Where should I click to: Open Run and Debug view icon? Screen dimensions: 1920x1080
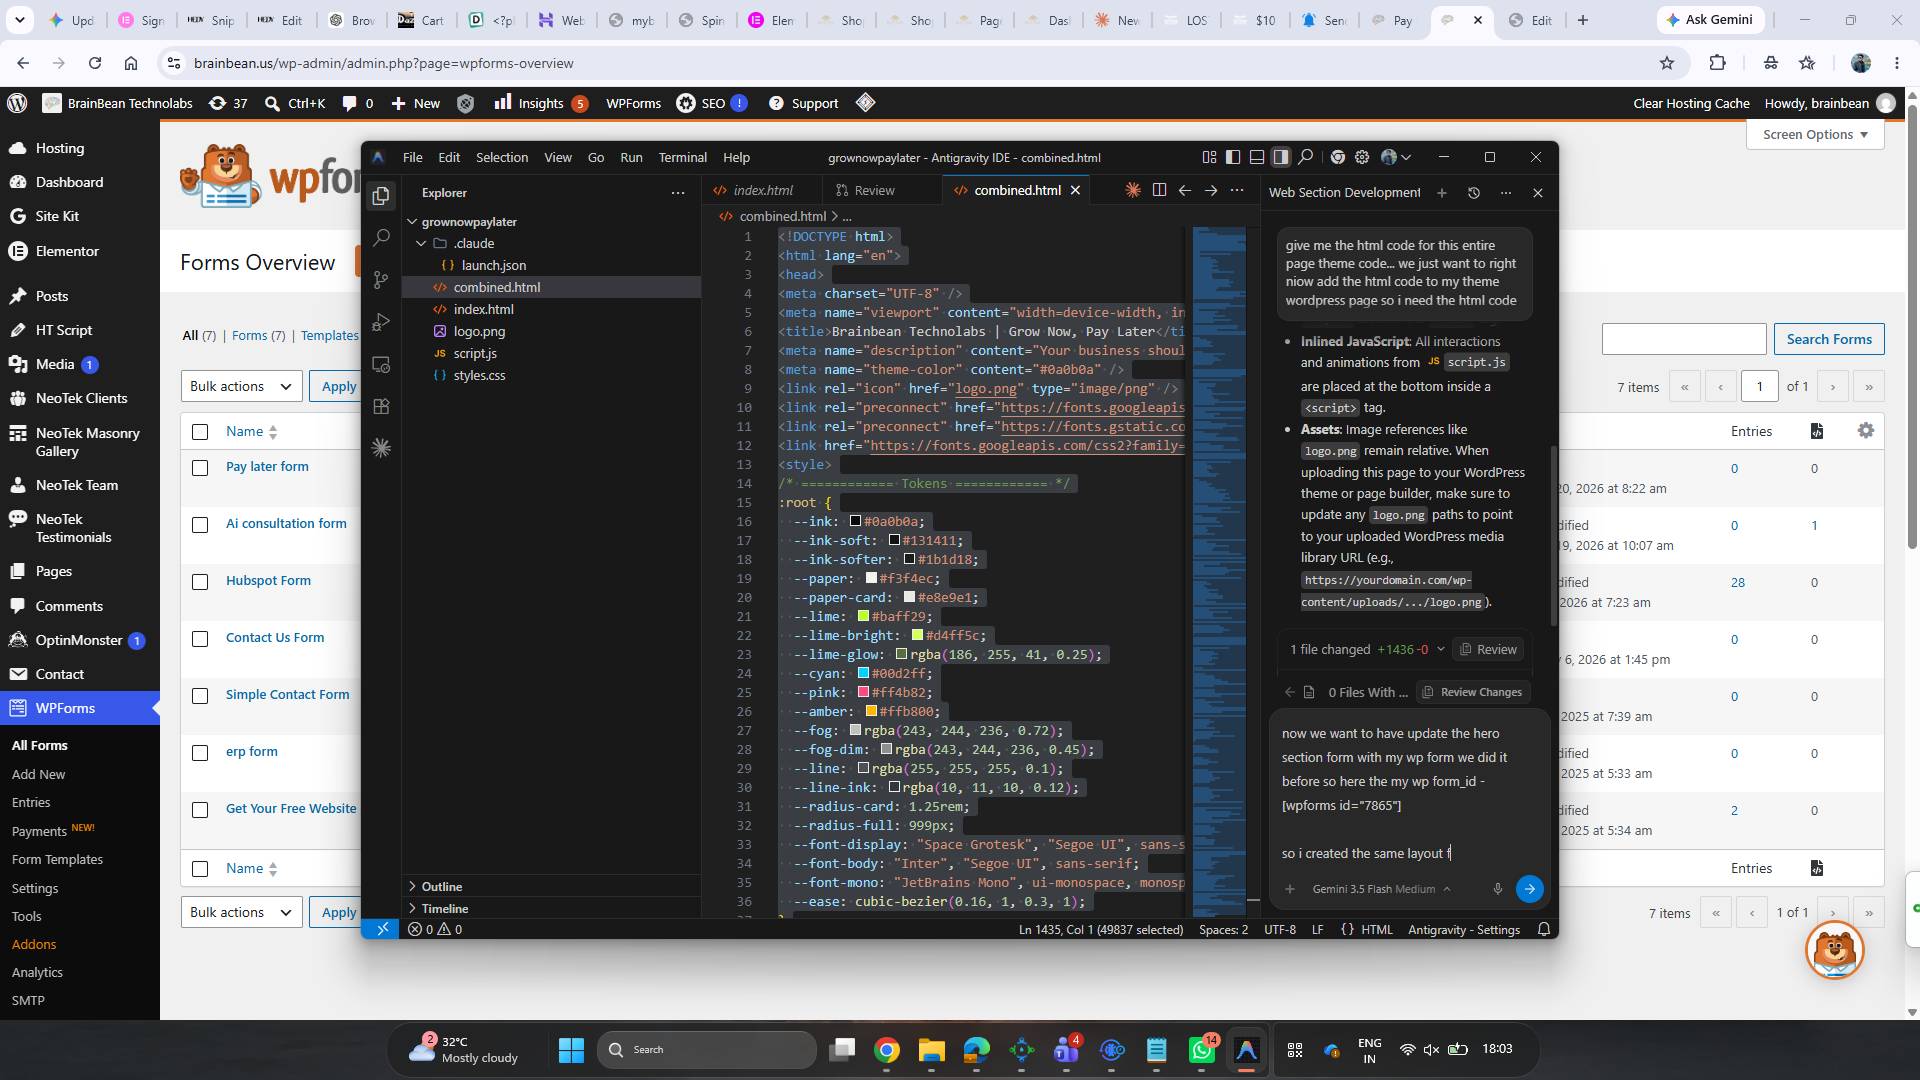coord(381,322)
